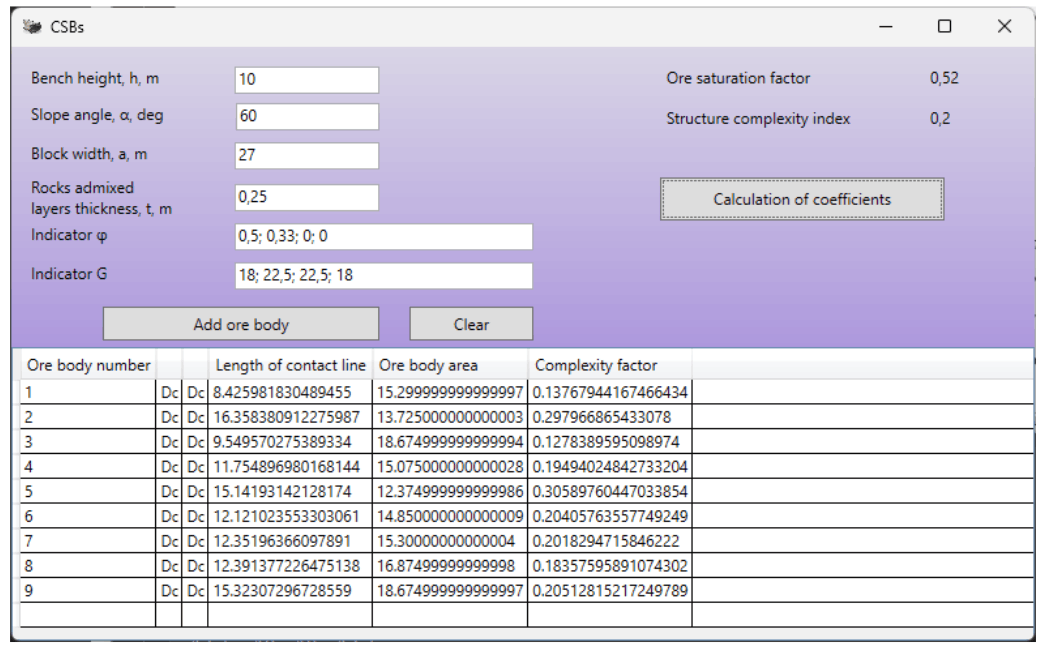The height and width of the screenshot is (653, 1042).
Task: Click ore body area cell in row 3
Action: coord(449,441)
